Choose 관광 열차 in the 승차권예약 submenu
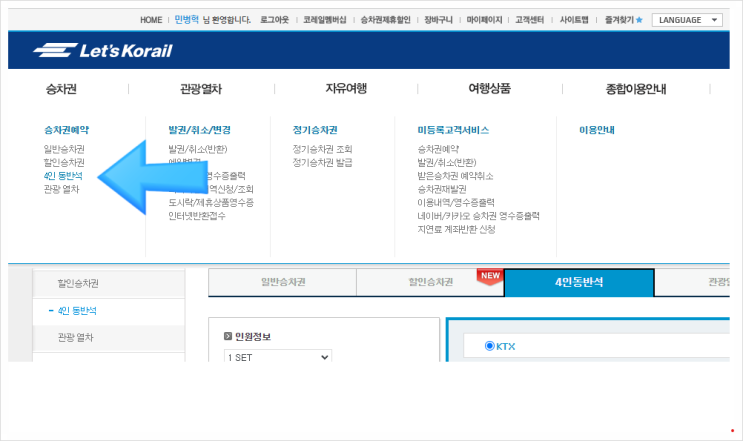 [62, 189]
